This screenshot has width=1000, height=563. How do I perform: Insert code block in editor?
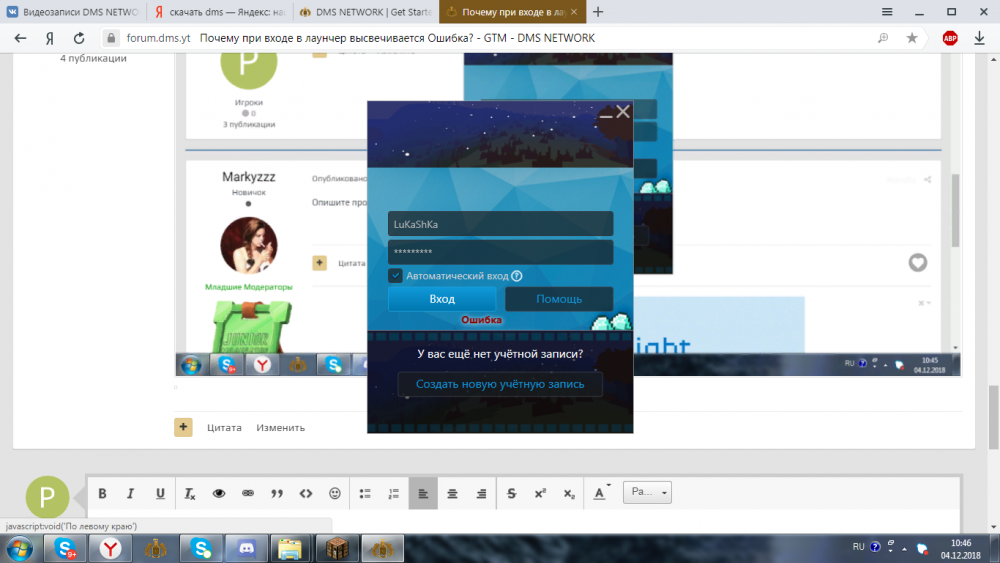tap(306, 494)
